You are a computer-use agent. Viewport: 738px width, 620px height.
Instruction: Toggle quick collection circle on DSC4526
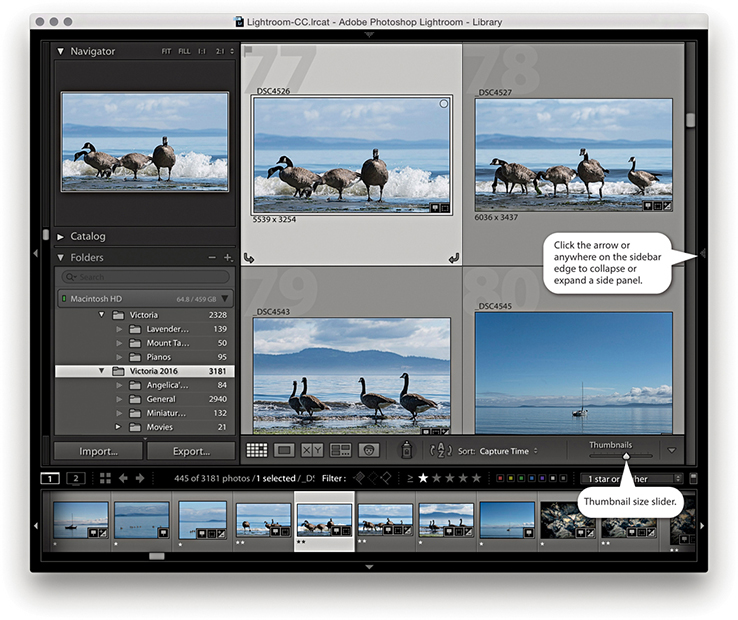pyautogui.click(x=443, y=104)
